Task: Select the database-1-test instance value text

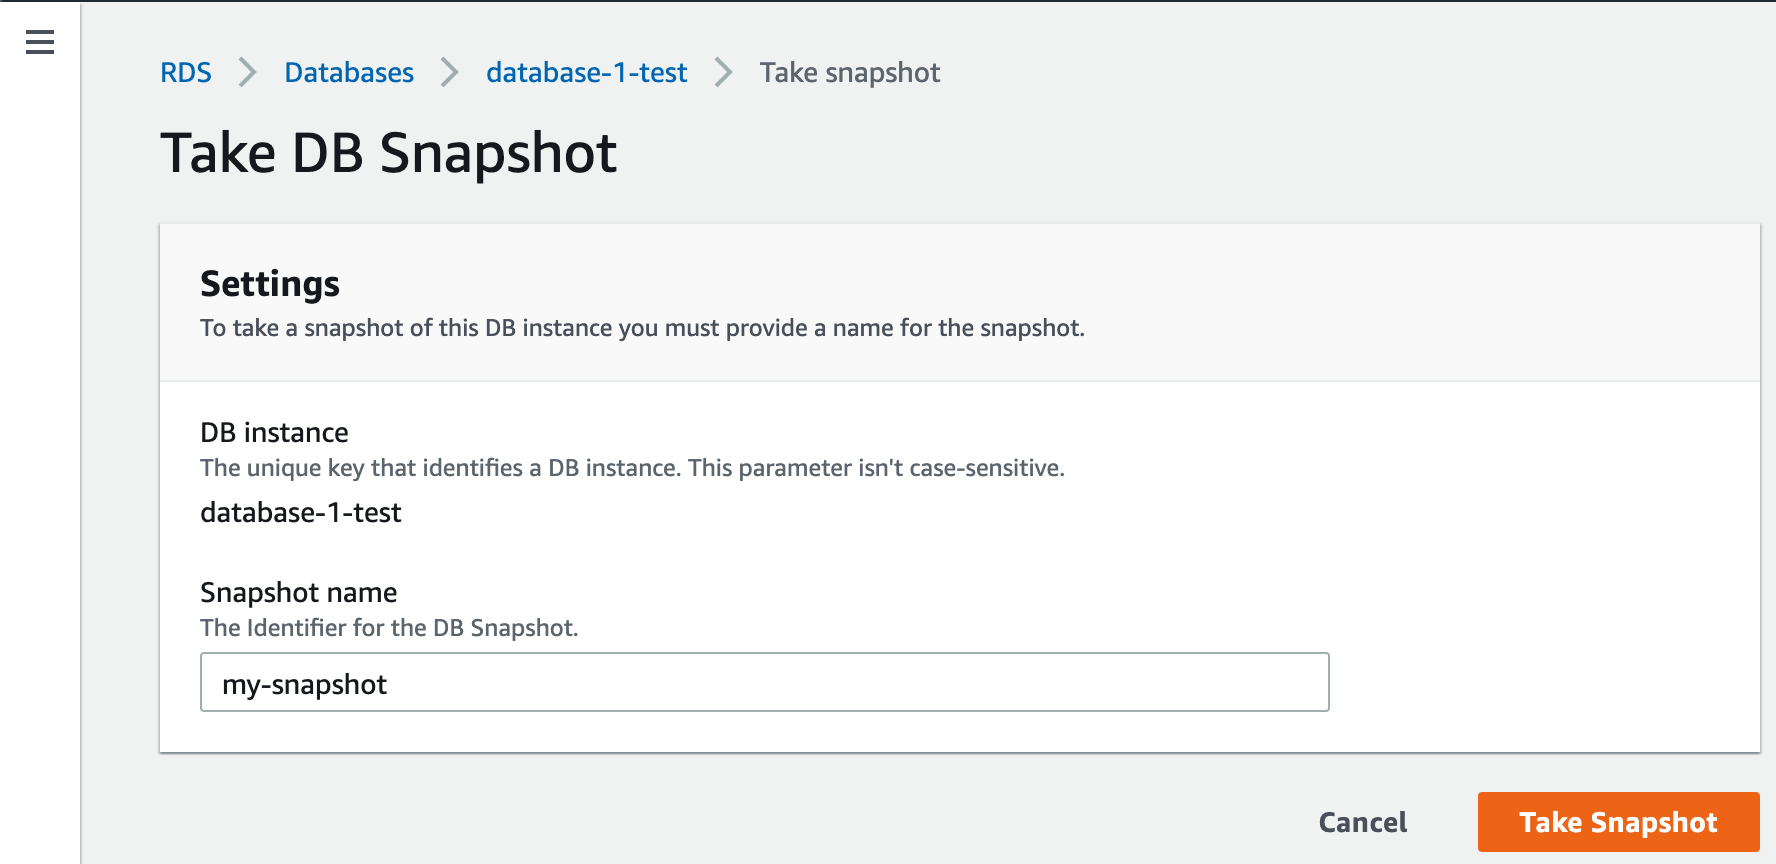Action: point(300,513)
